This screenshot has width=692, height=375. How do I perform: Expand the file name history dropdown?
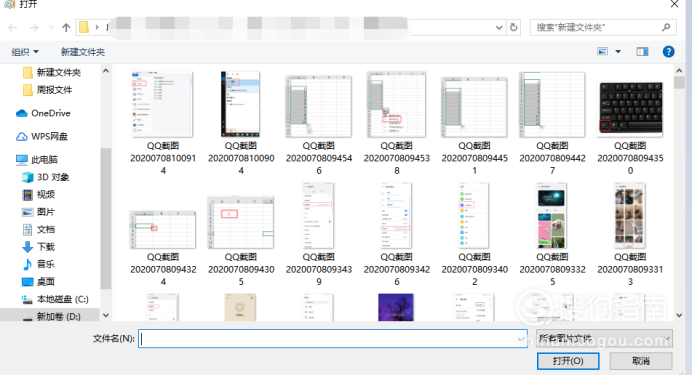pos(521,339)
